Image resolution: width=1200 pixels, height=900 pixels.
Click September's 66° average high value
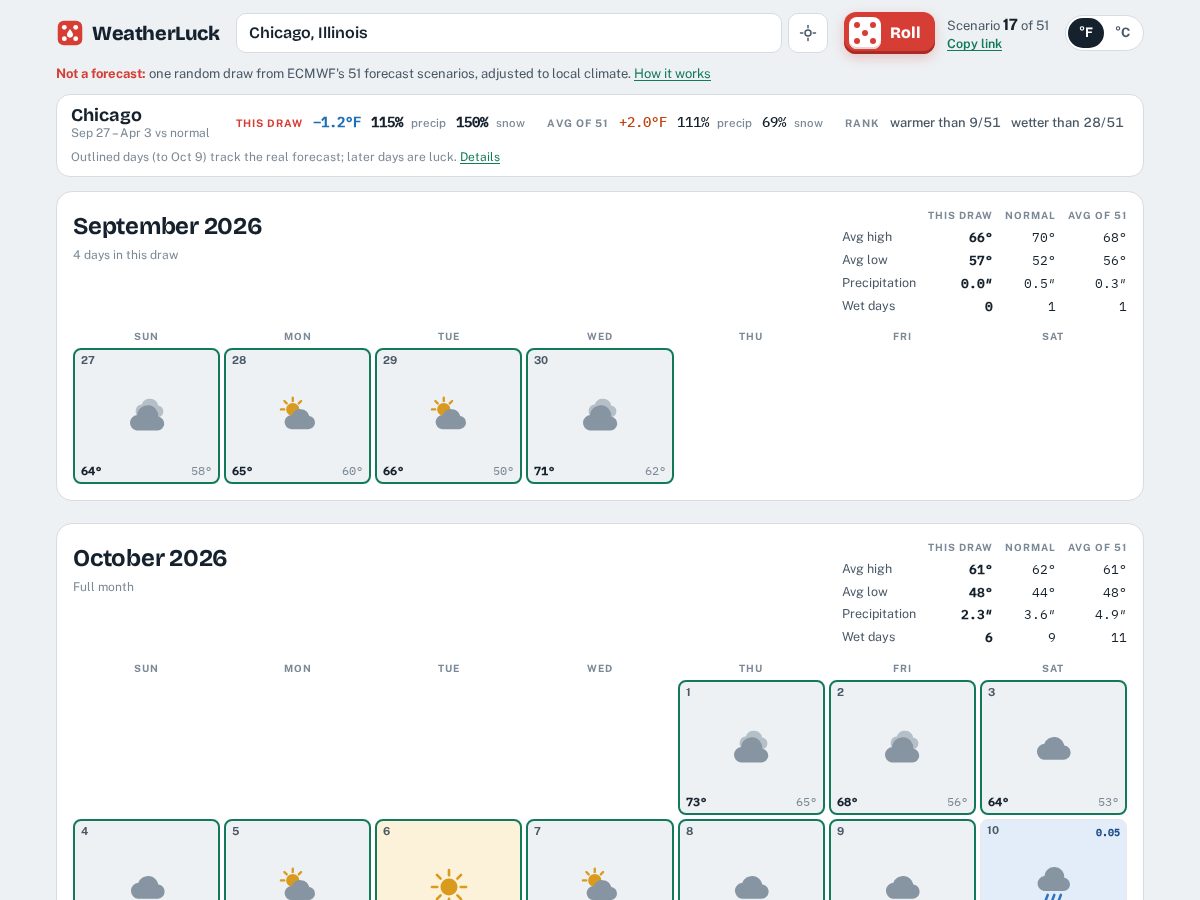coord(980,238)
